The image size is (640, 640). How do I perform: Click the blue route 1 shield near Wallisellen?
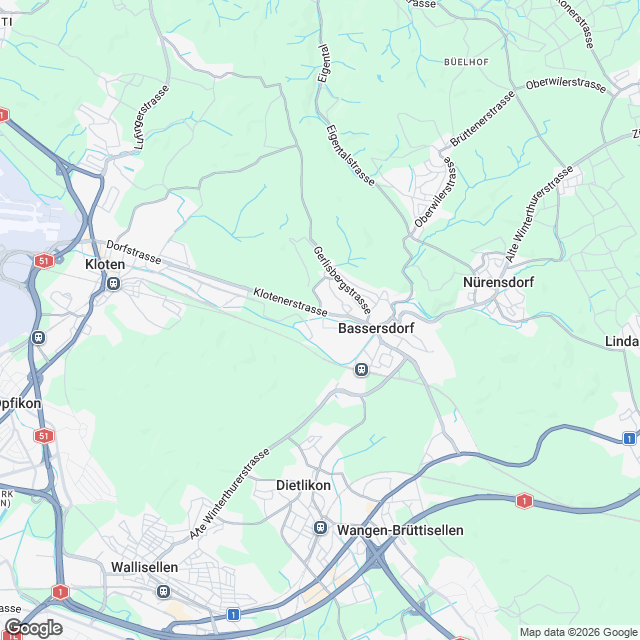pos(233,614)
